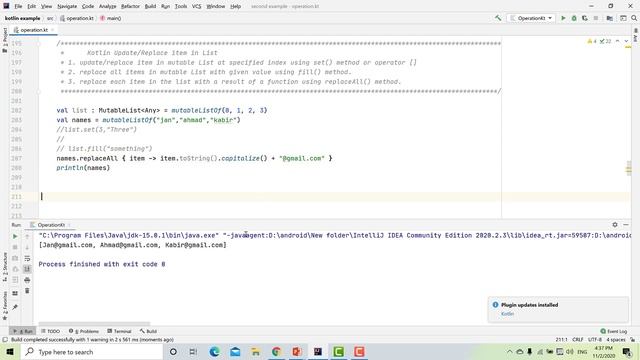Click the UTF-8 encoding selector

pyautogui.click(x=595, y=340)
